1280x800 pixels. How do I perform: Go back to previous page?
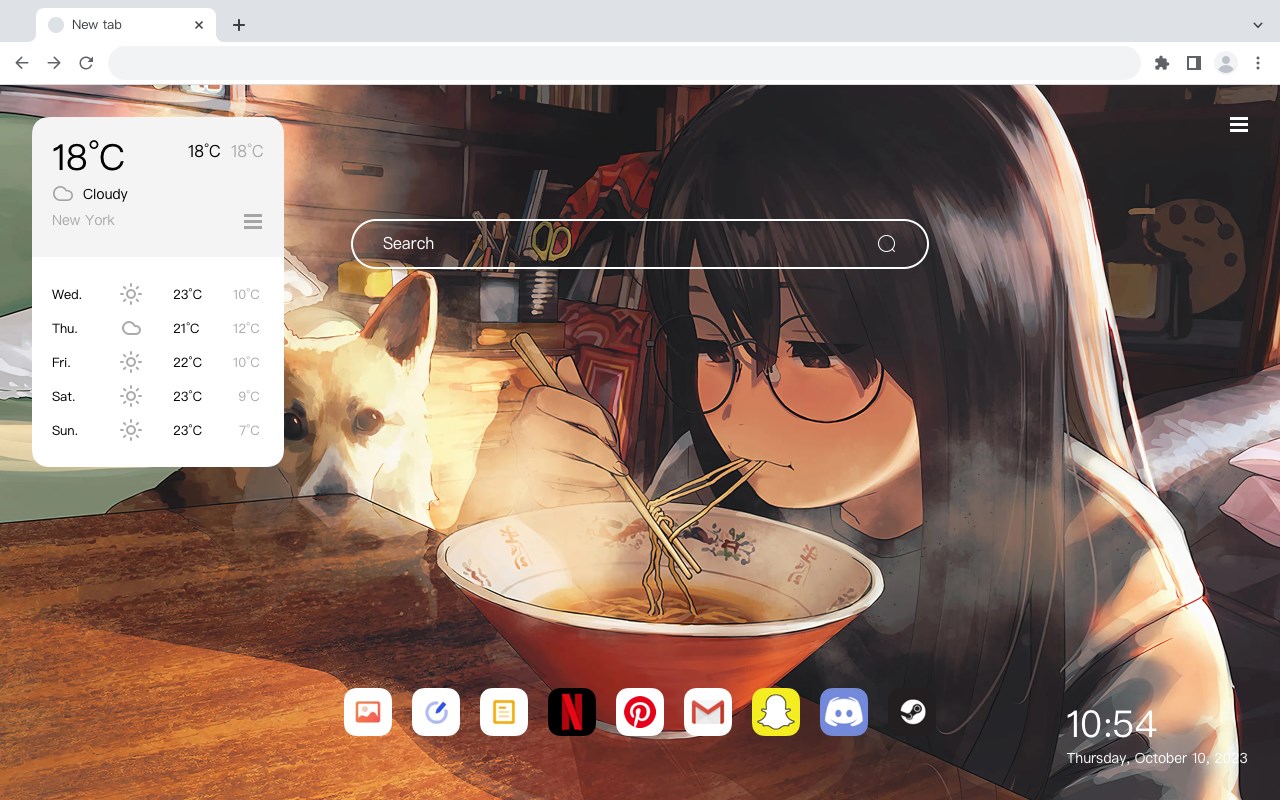[x=22, y=63]
